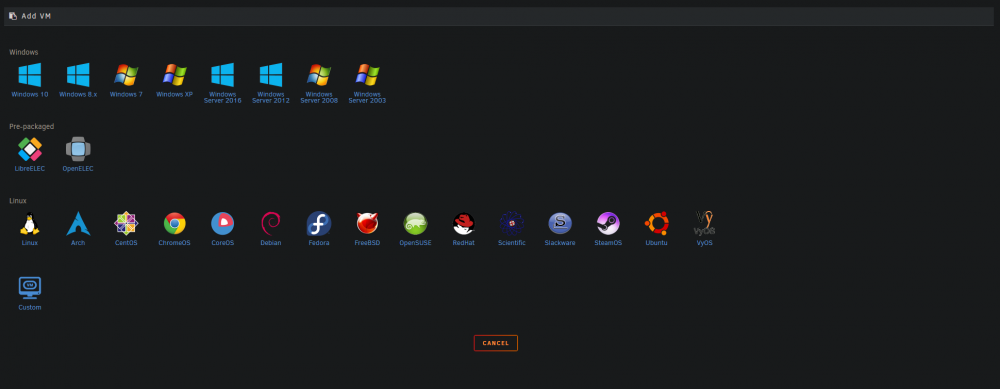Choose the Debian swirl icon
1000x389 pixels.
tap(271, 224)
